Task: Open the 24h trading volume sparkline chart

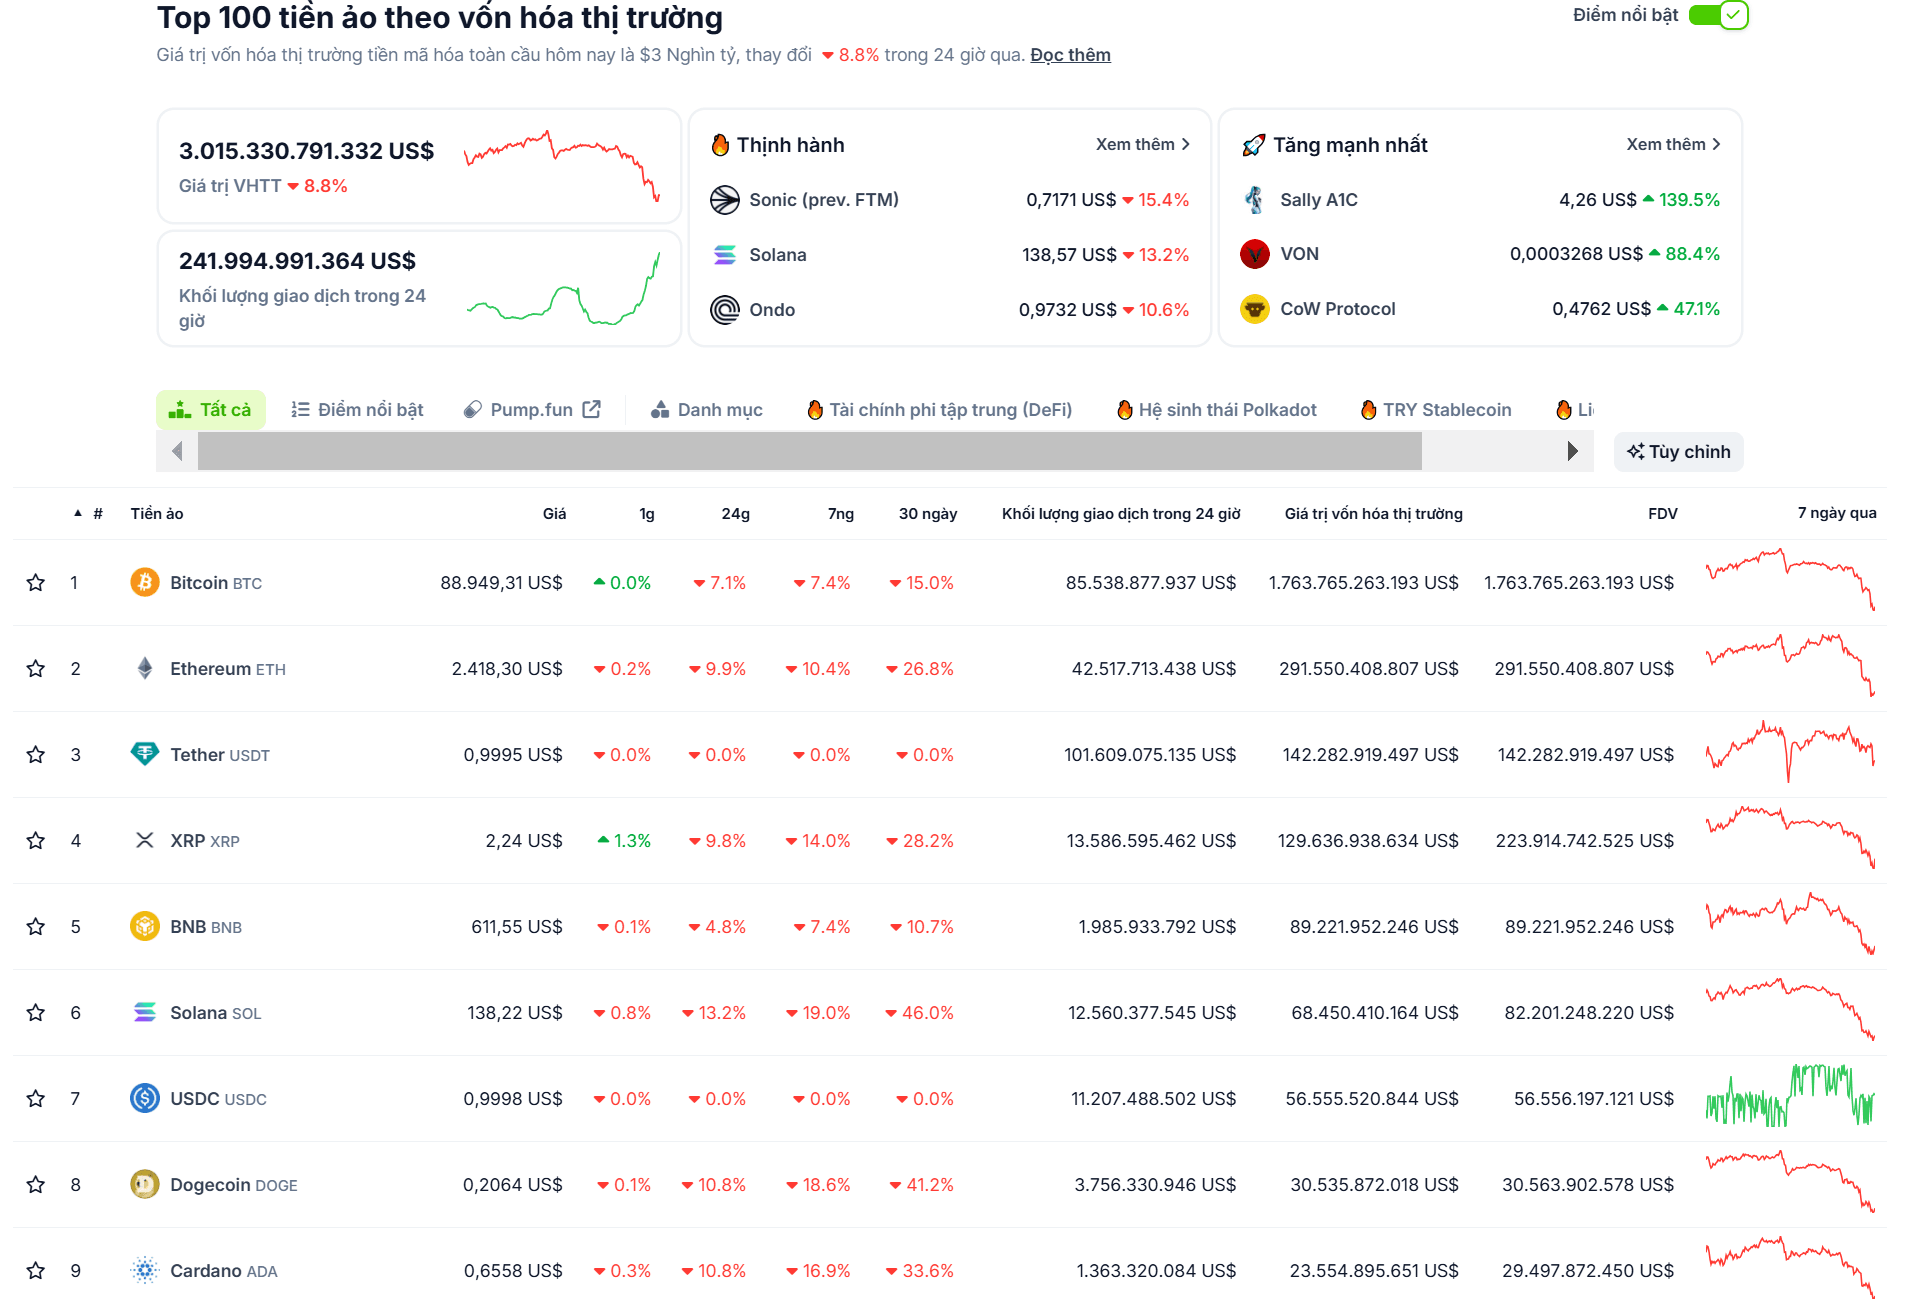Action: pos(562,290)
